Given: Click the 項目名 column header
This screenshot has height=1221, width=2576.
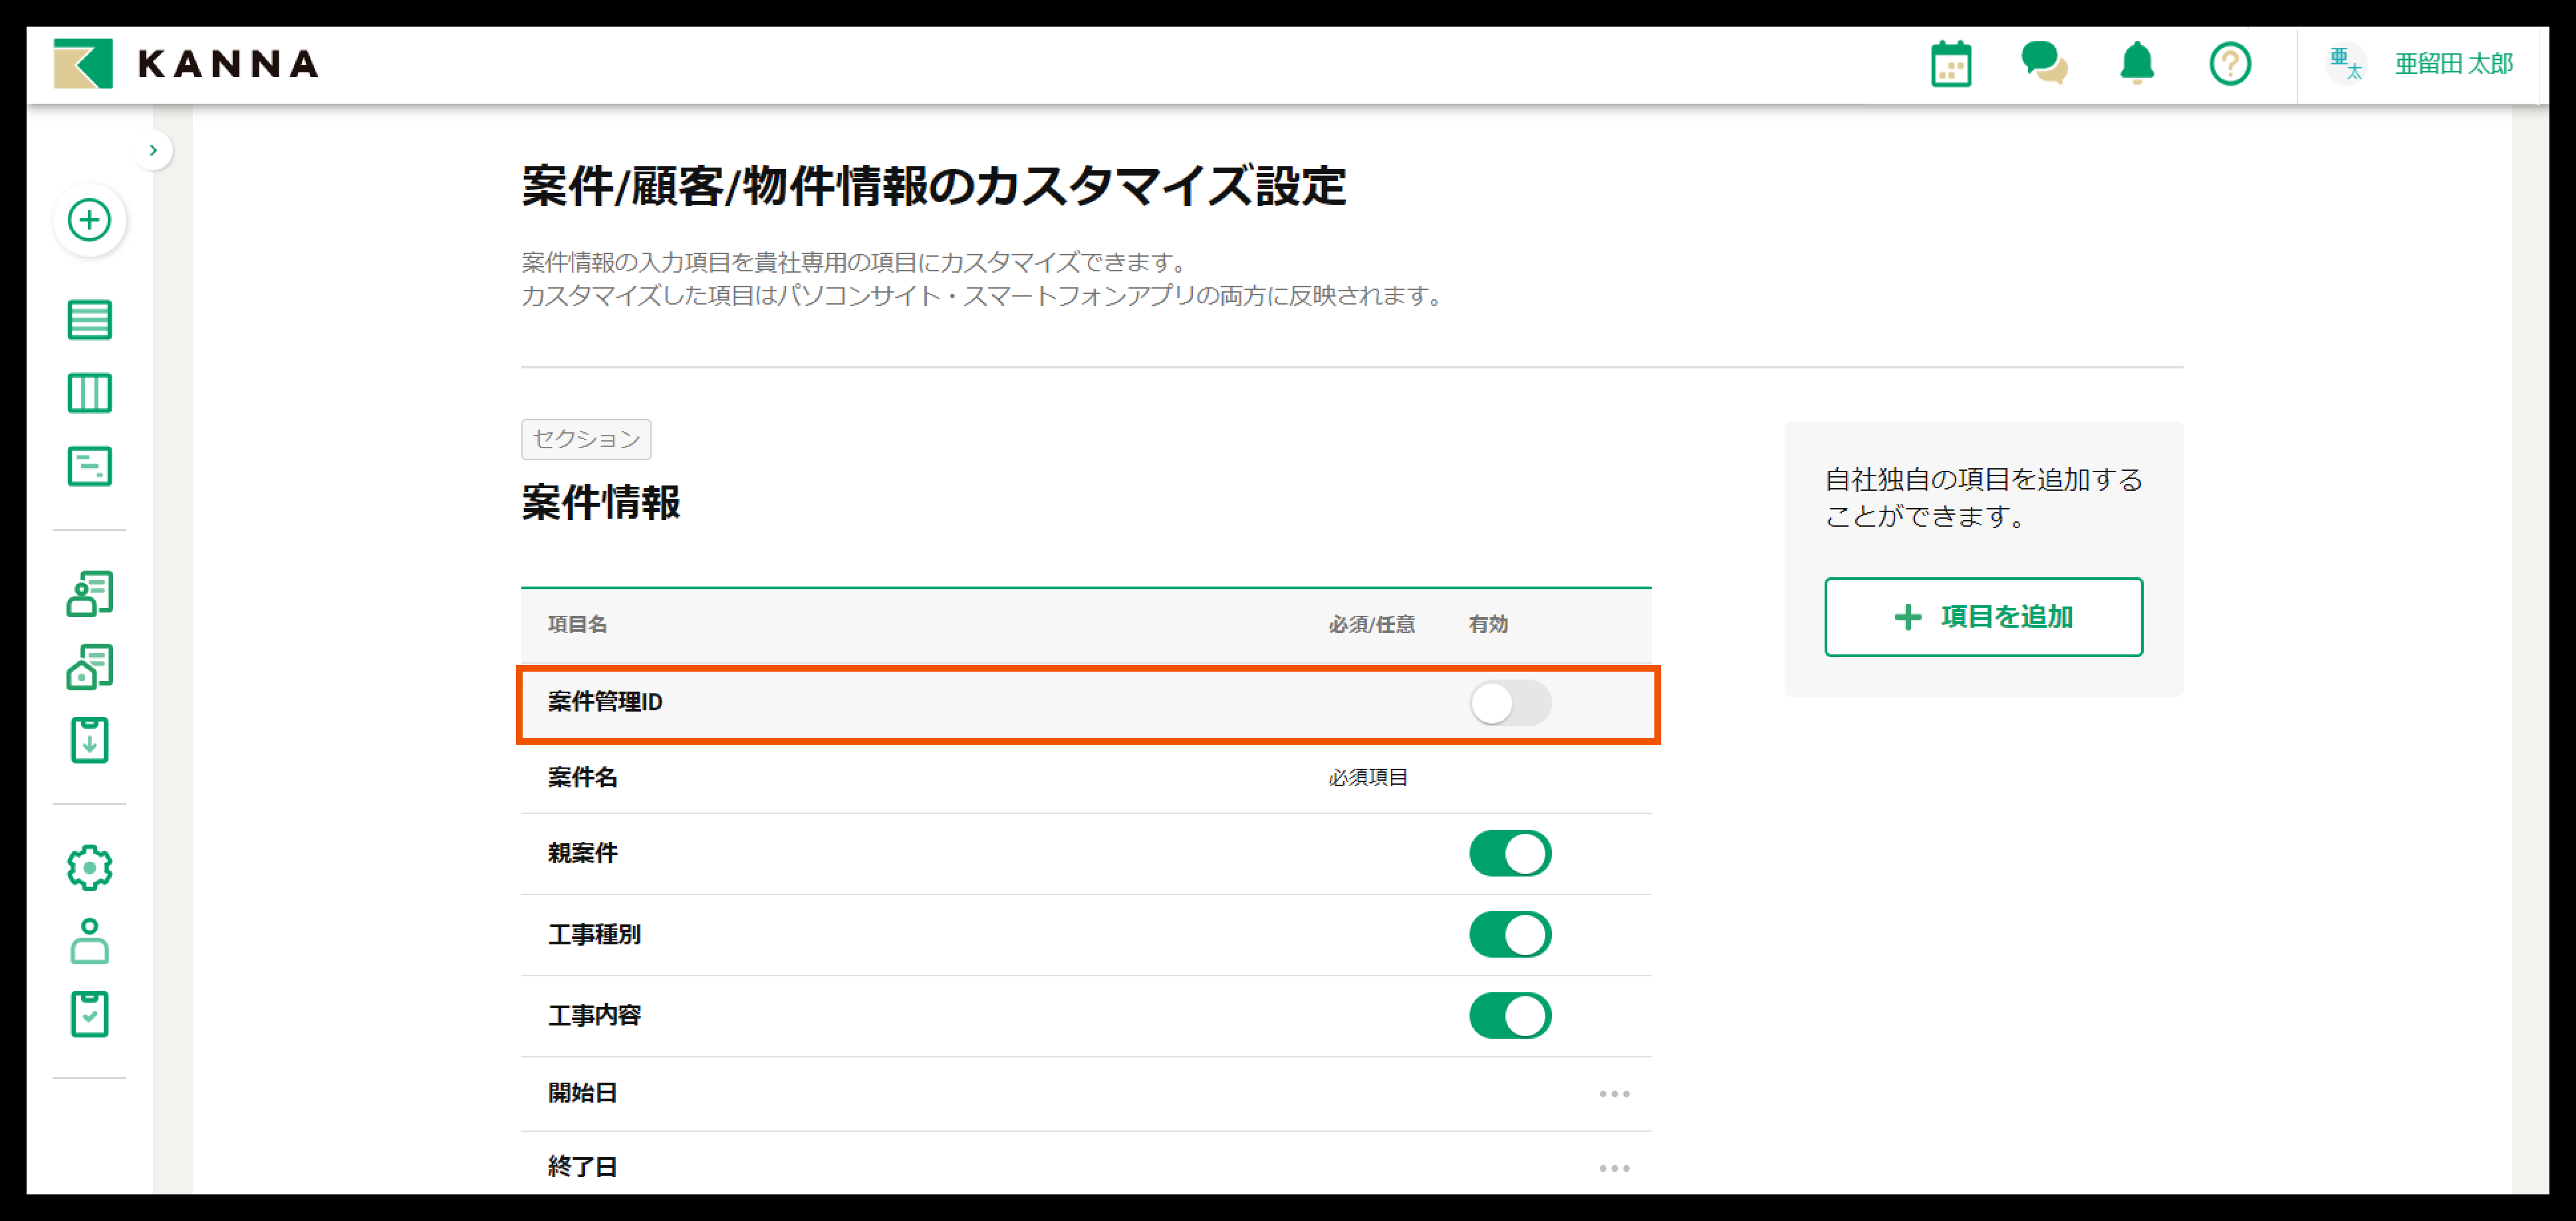Looking at the screenshot, I should pyautogui.click(x=577, y=624).
